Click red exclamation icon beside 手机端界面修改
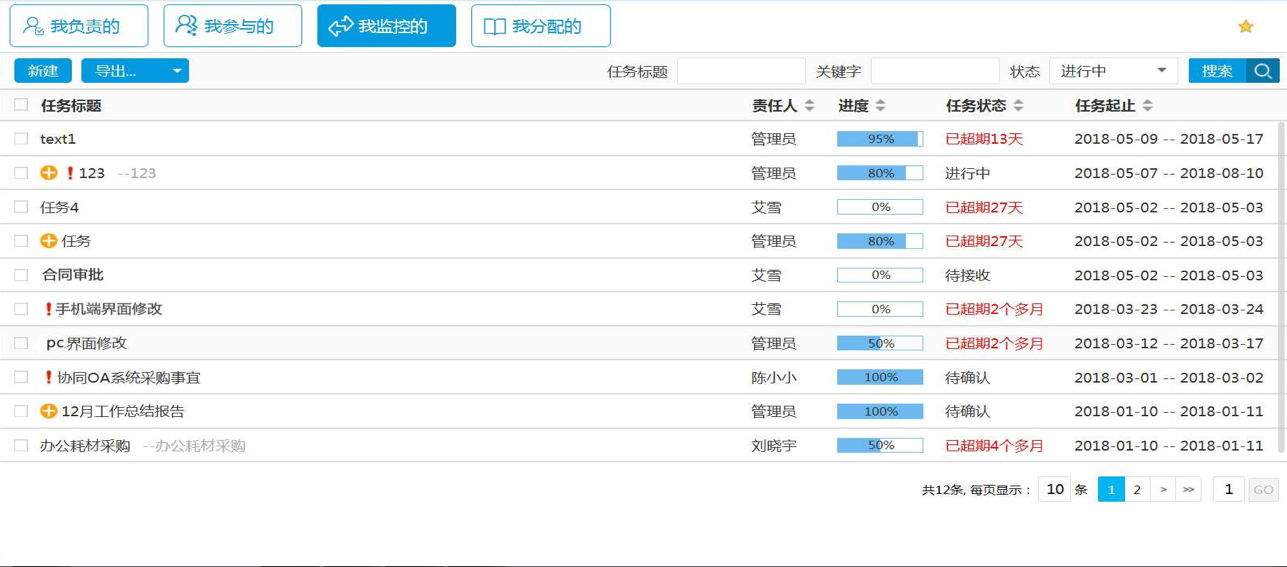 (x=48, y=309)
